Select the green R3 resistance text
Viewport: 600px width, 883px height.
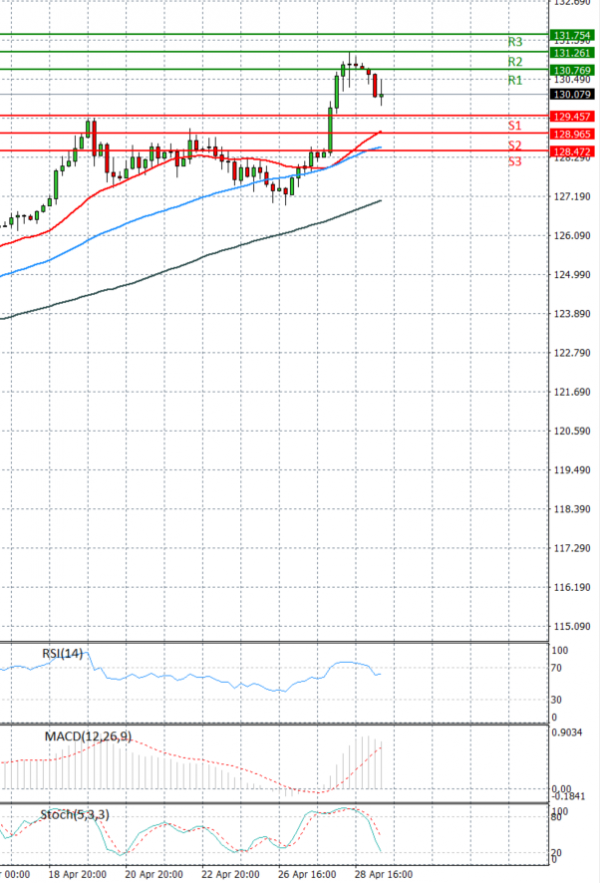tap(515, 42)
